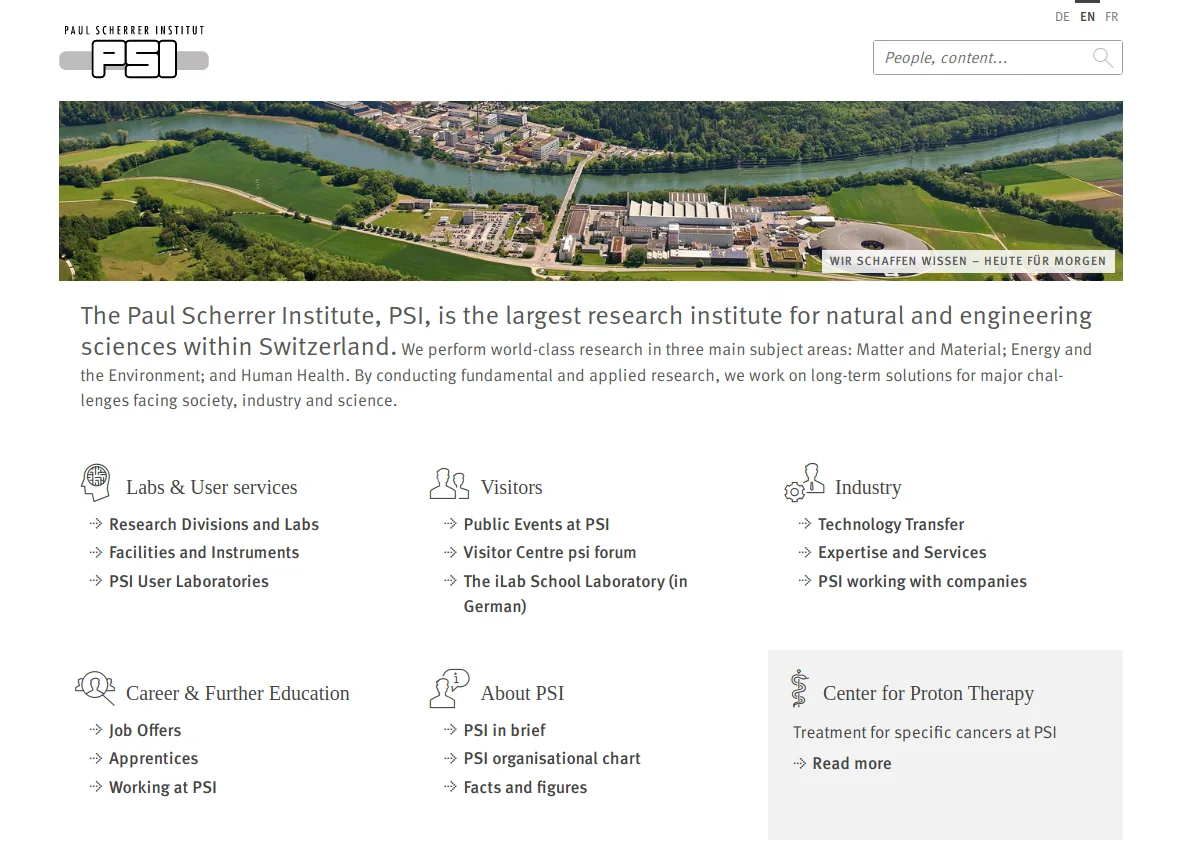The image size is (1182, 855).
Task: Click the arrow icon beside Working at PSI
Action: click(x=96, y=787)
